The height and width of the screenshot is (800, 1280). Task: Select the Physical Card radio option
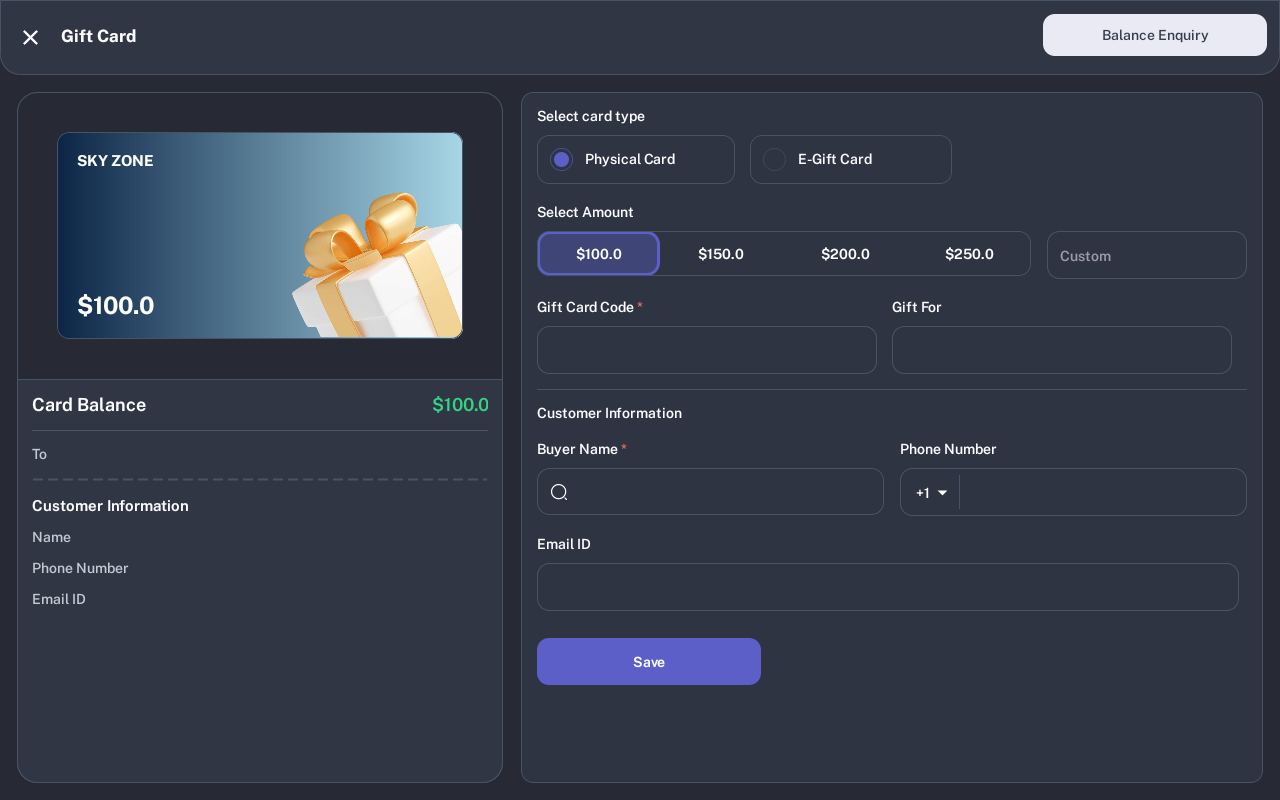tap(636, 159)
